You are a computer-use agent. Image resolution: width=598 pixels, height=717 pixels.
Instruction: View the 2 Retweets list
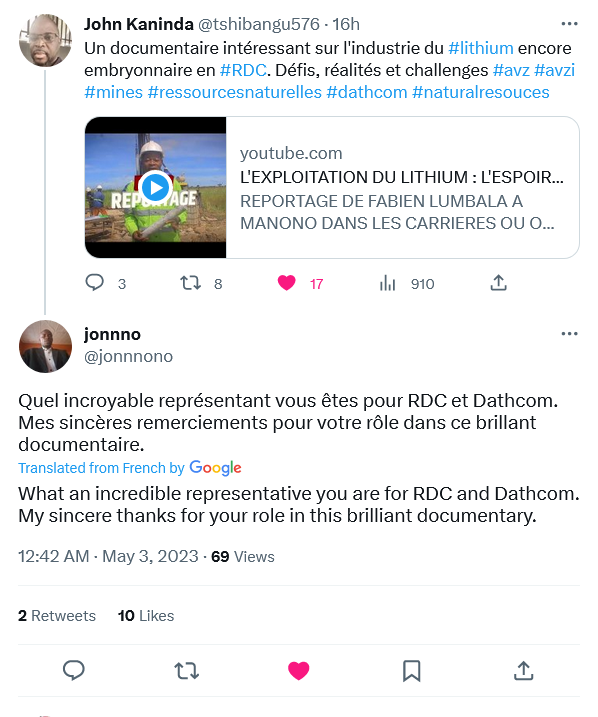pyautogui.click(x=57, y=615)
